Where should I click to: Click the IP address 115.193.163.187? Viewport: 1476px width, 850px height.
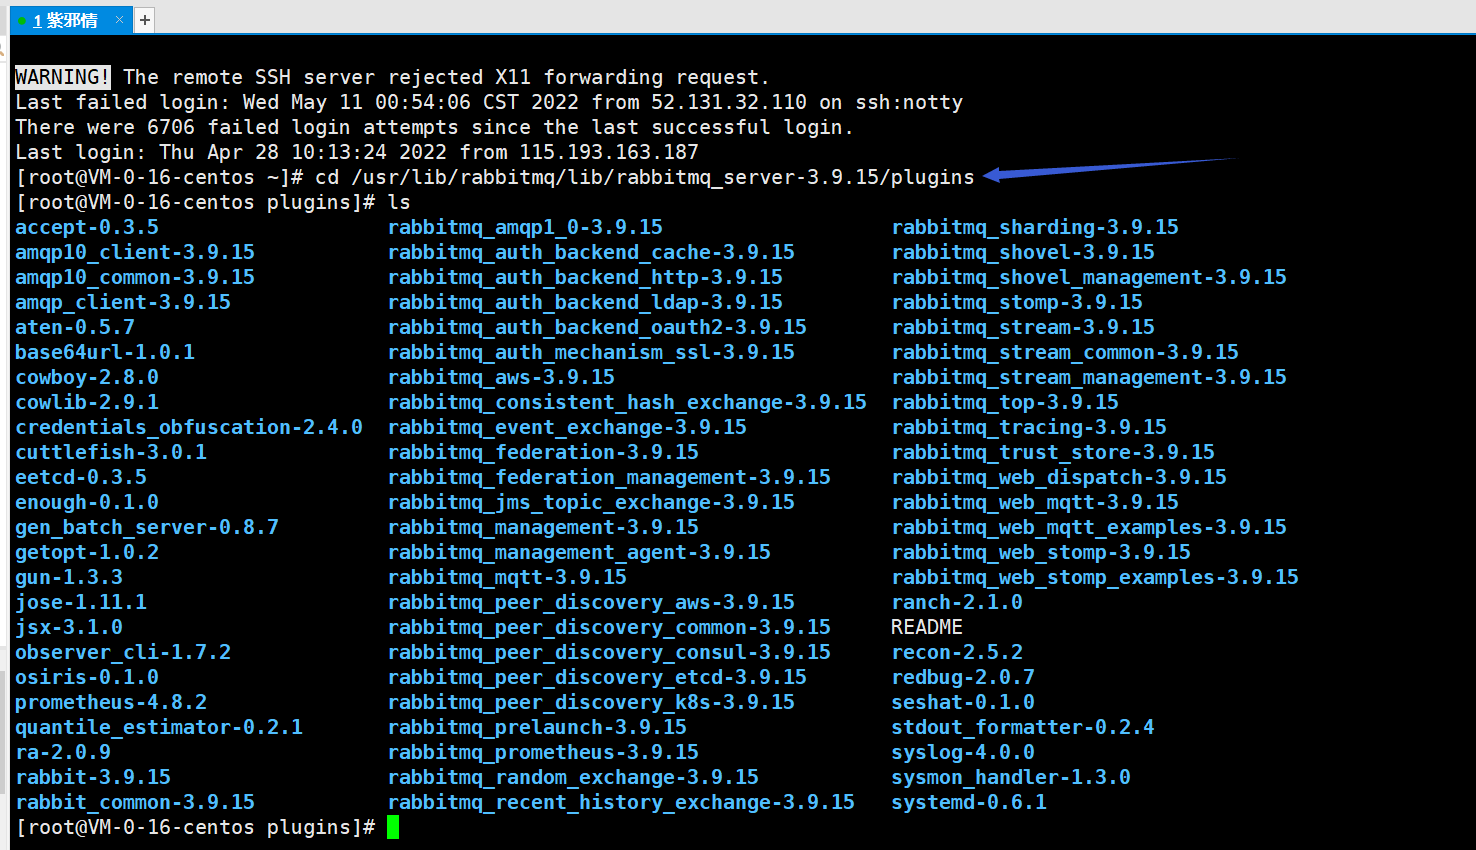click(x=609, y=152)
